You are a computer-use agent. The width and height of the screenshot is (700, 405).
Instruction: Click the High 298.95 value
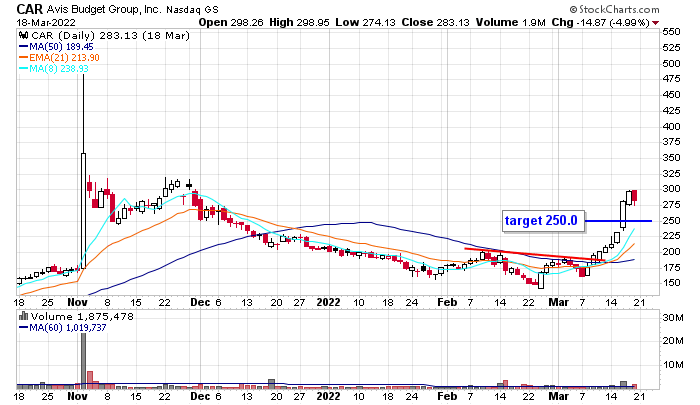[x=299, y=22]
